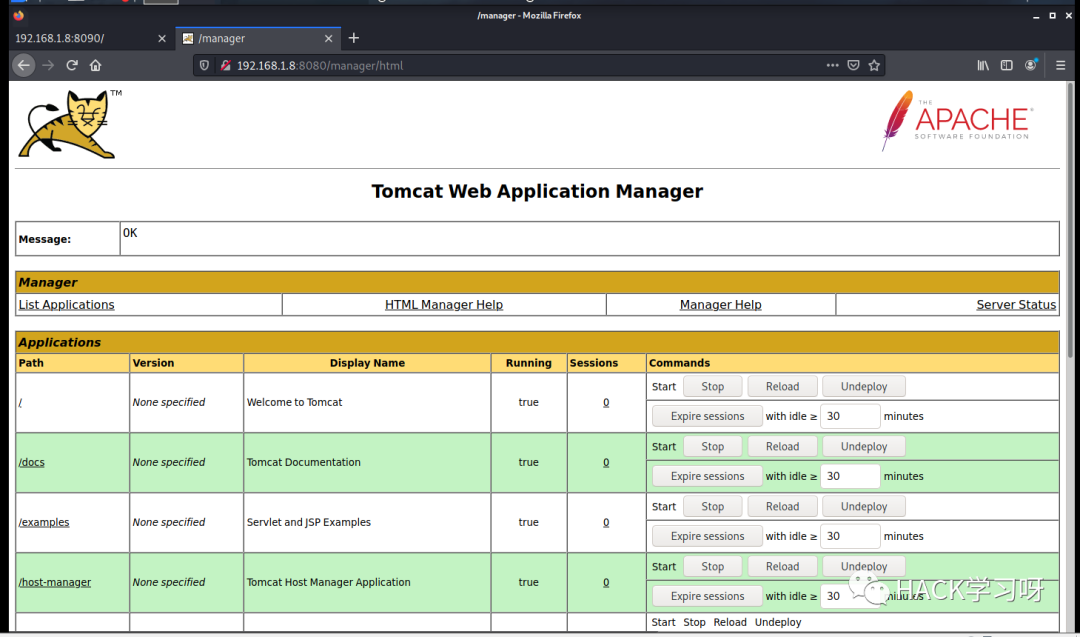Follow the /host-manager path link
The image size is (1080, 637).
(x=54, y=582)
